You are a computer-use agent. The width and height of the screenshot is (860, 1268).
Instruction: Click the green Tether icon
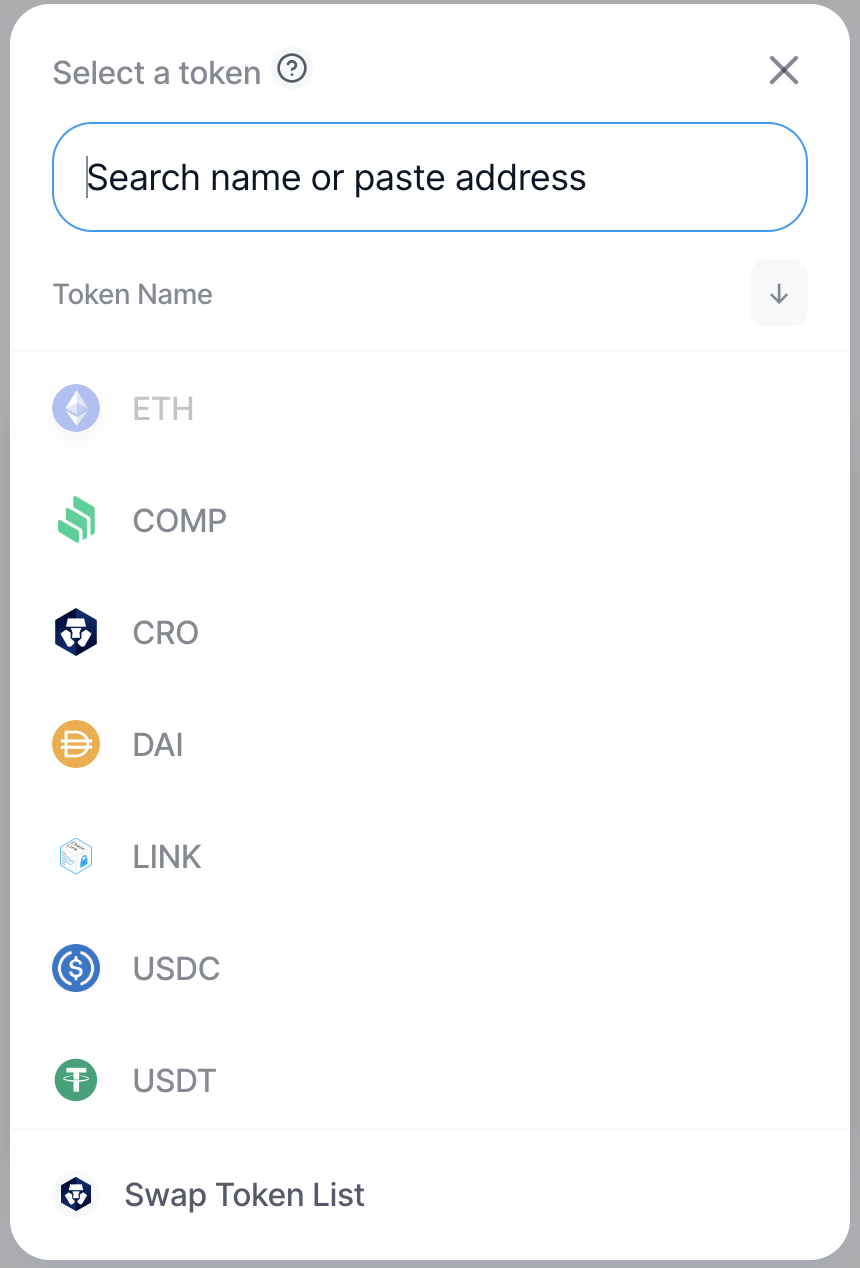point(76,1080)
